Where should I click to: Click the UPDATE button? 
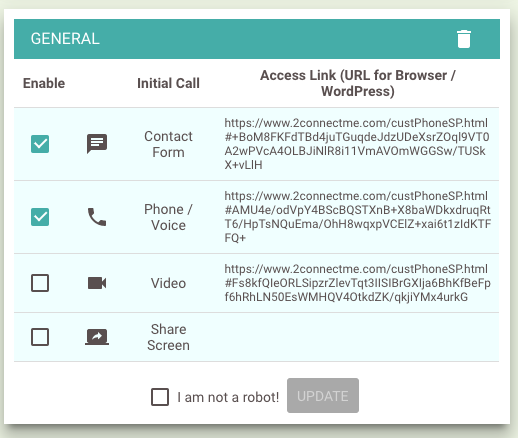323,396
